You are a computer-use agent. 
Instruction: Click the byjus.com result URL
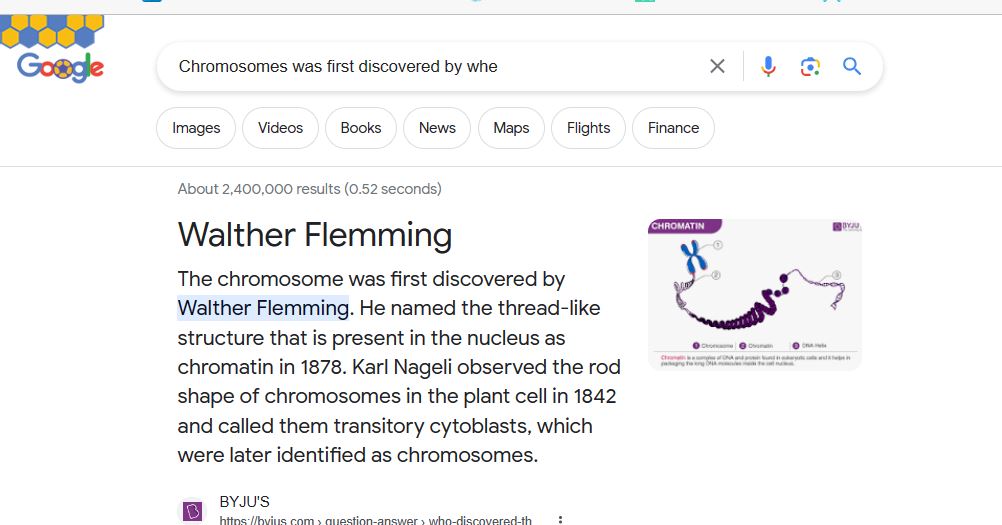[x=375, y=520]
